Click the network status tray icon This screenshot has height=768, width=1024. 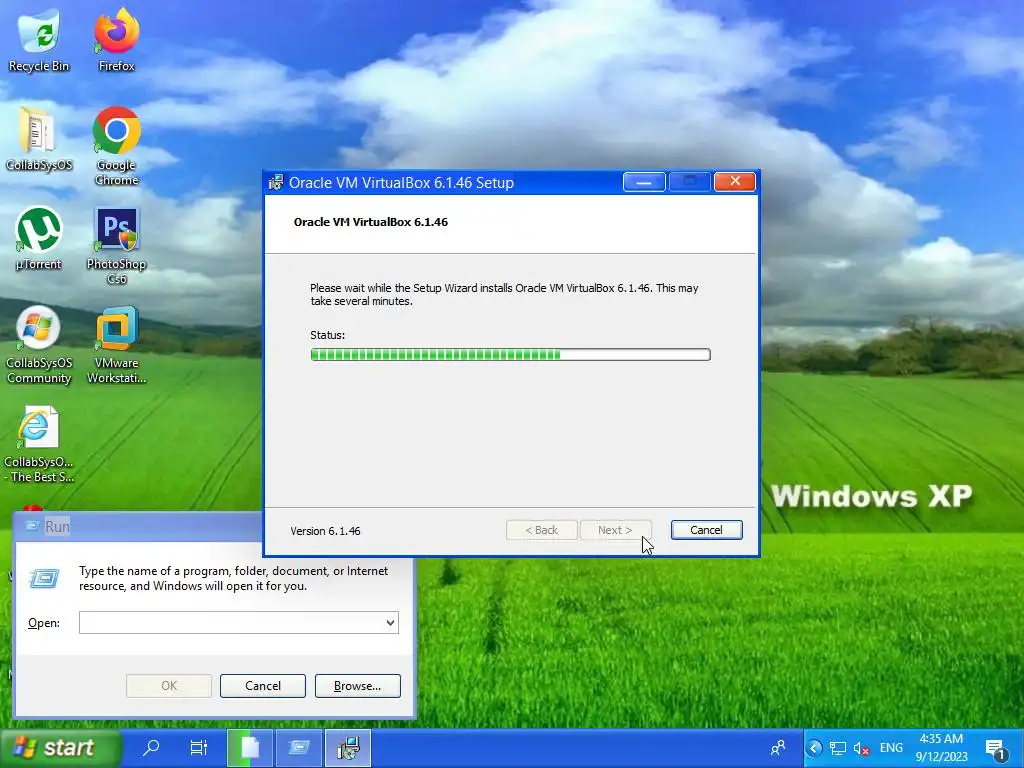click(837, 748)
